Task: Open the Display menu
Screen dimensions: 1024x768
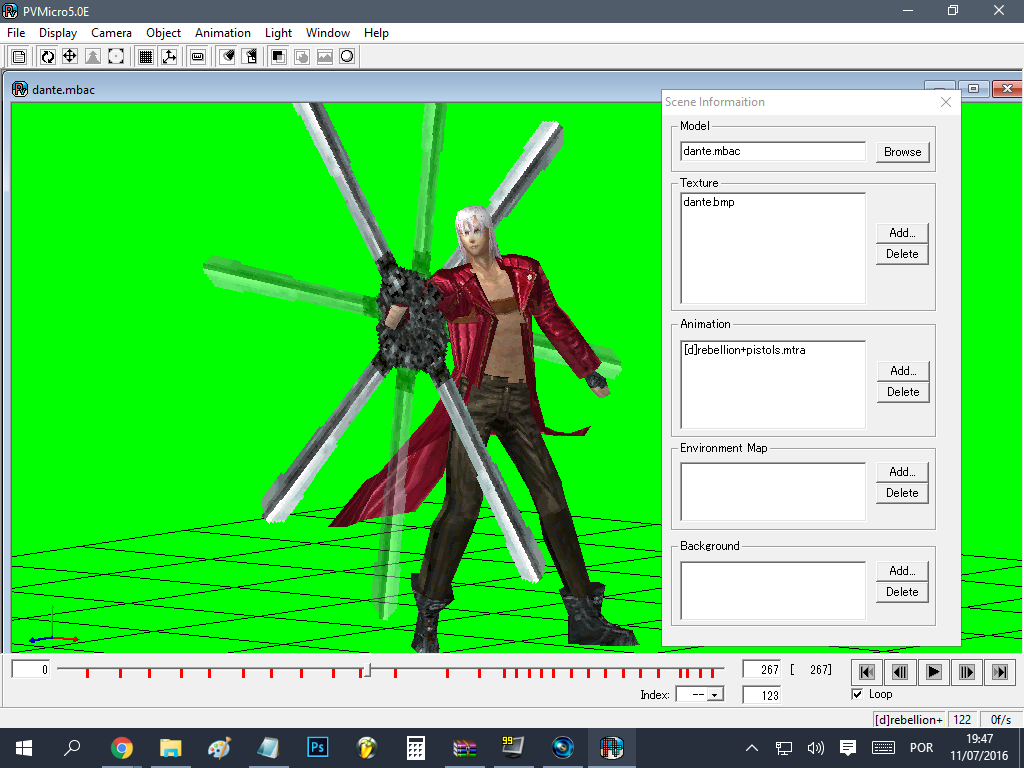Action: [57, 33]
